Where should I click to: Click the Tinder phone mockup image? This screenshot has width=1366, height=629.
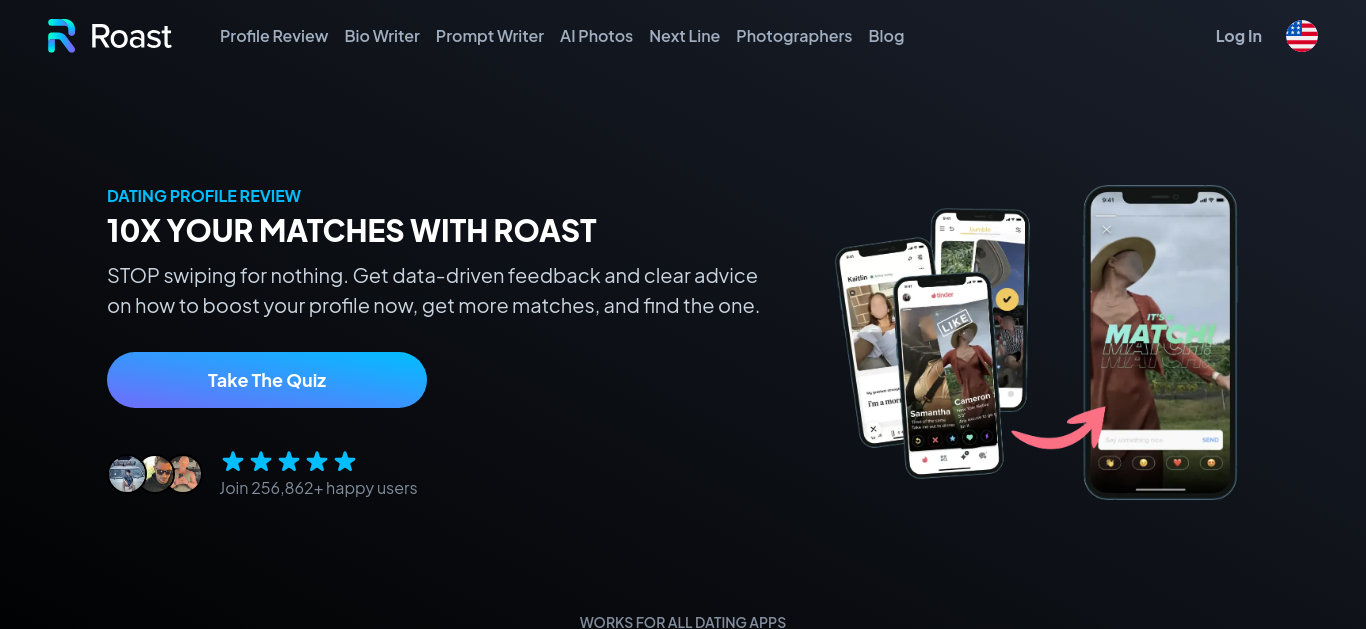coord(948,375)
